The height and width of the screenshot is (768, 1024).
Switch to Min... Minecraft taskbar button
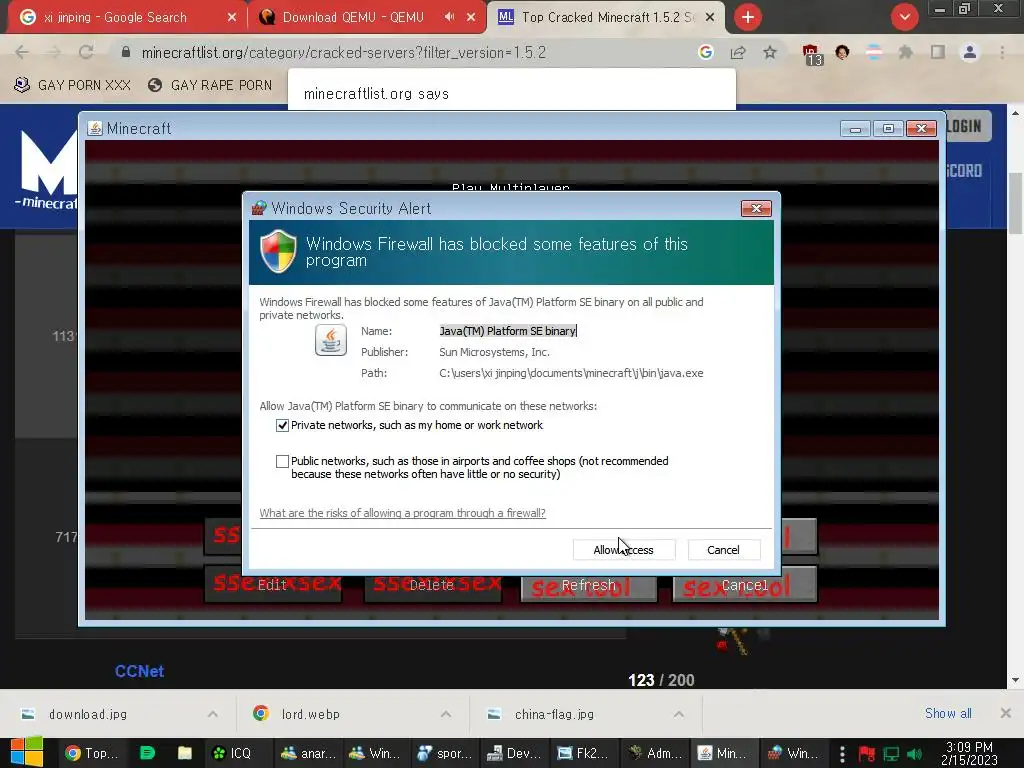pyautogui.click(x=722, y=753)
